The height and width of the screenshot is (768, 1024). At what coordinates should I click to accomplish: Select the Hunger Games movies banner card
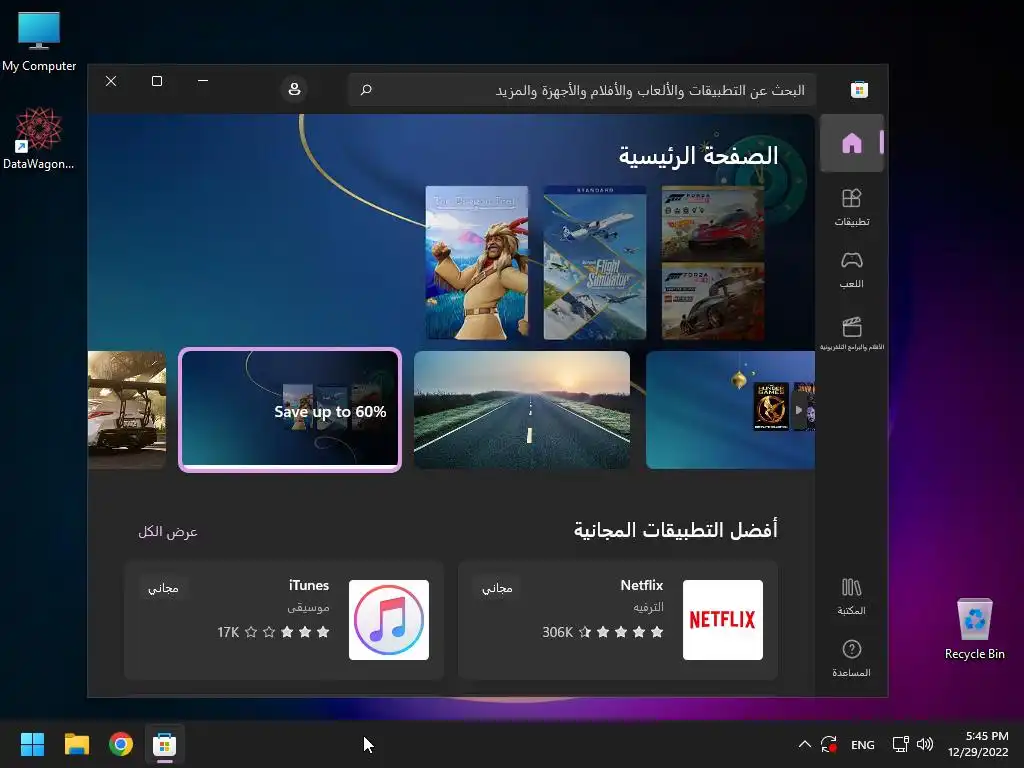tap(730, 409)
